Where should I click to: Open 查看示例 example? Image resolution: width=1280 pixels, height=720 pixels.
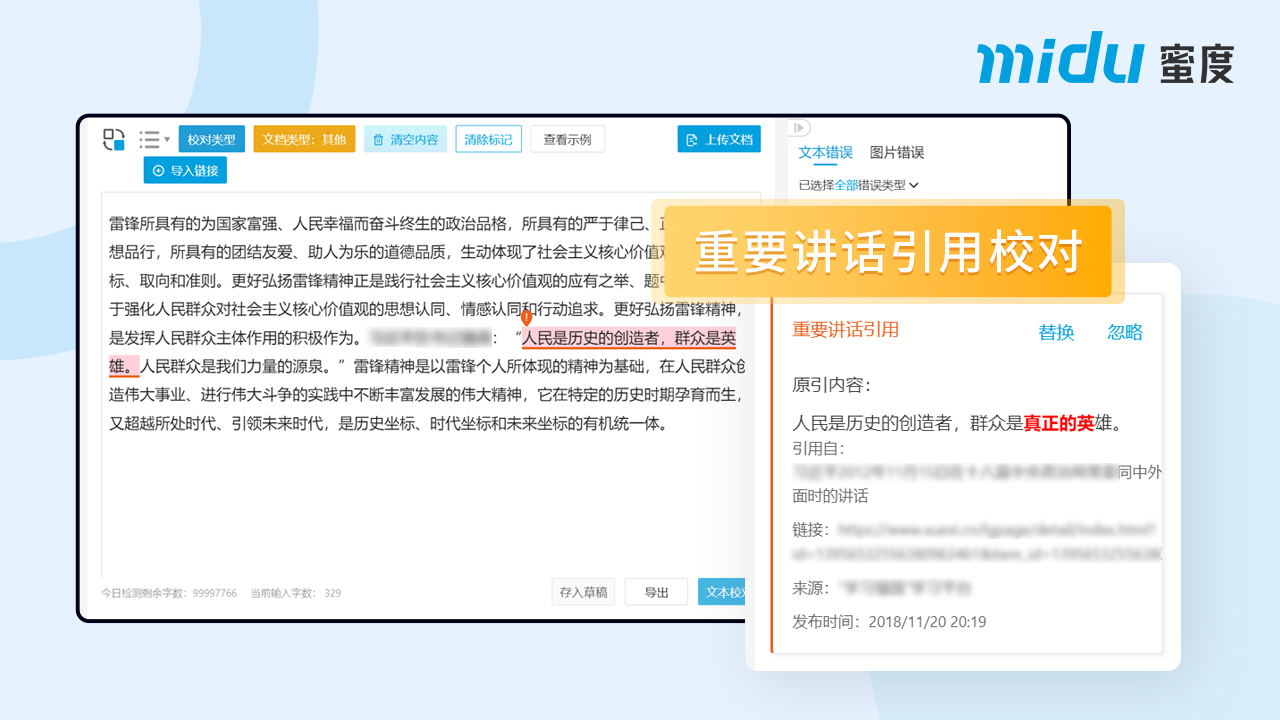click(567, 140)
